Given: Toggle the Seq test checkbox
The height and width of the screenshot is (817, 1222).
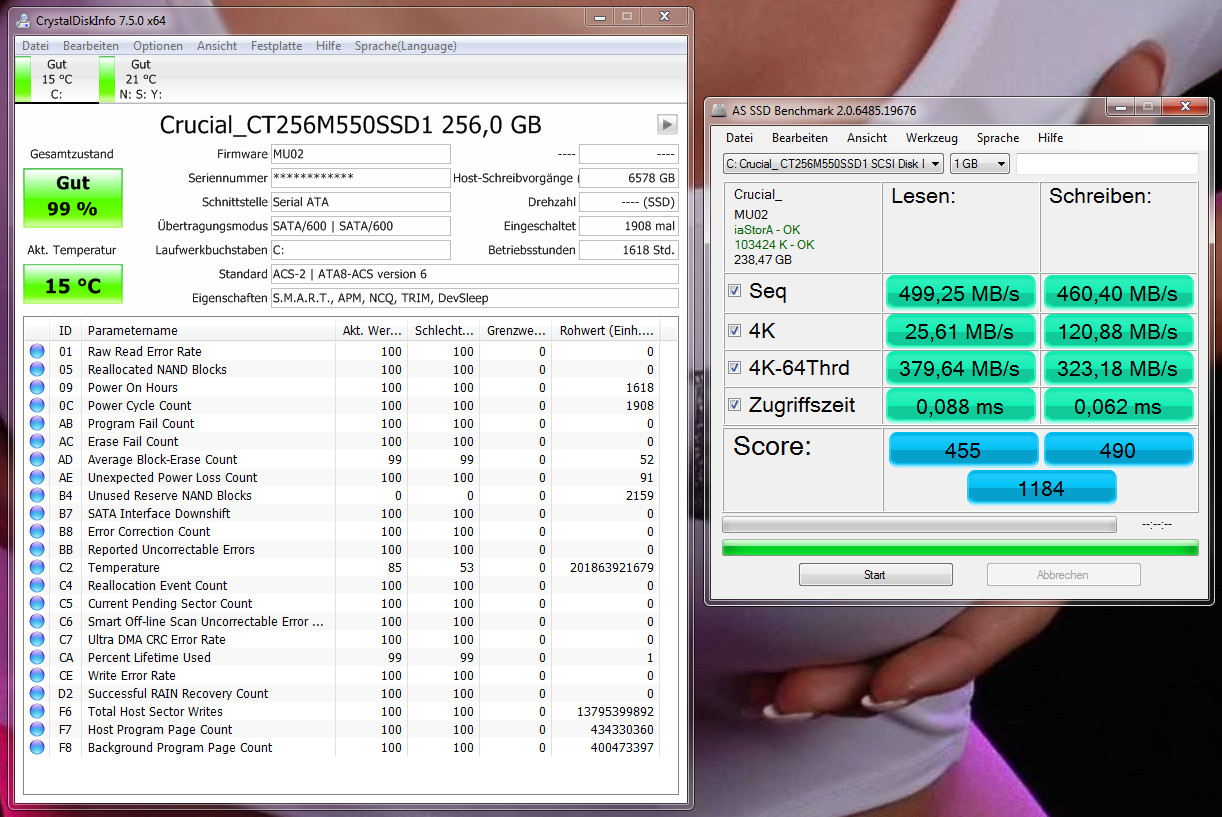Looking at the screenshot, I should click(x=735, y=291).
